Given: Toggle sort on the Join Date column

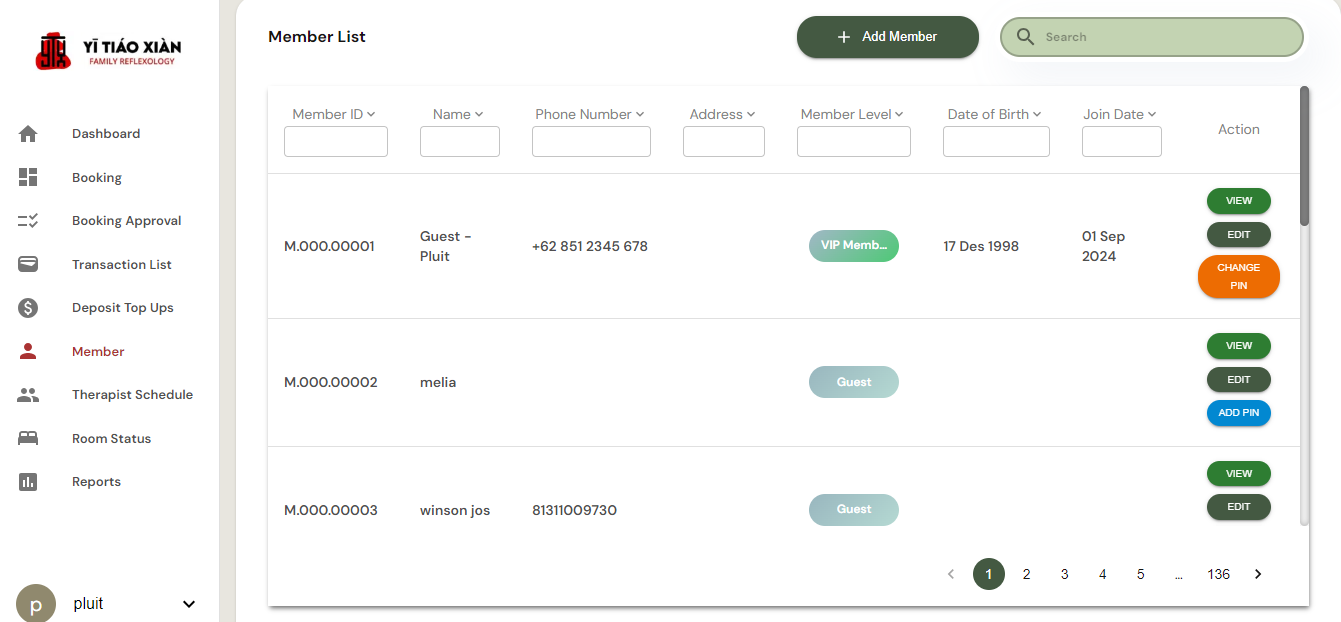Looking at the screenshot, I should 1152,115.
